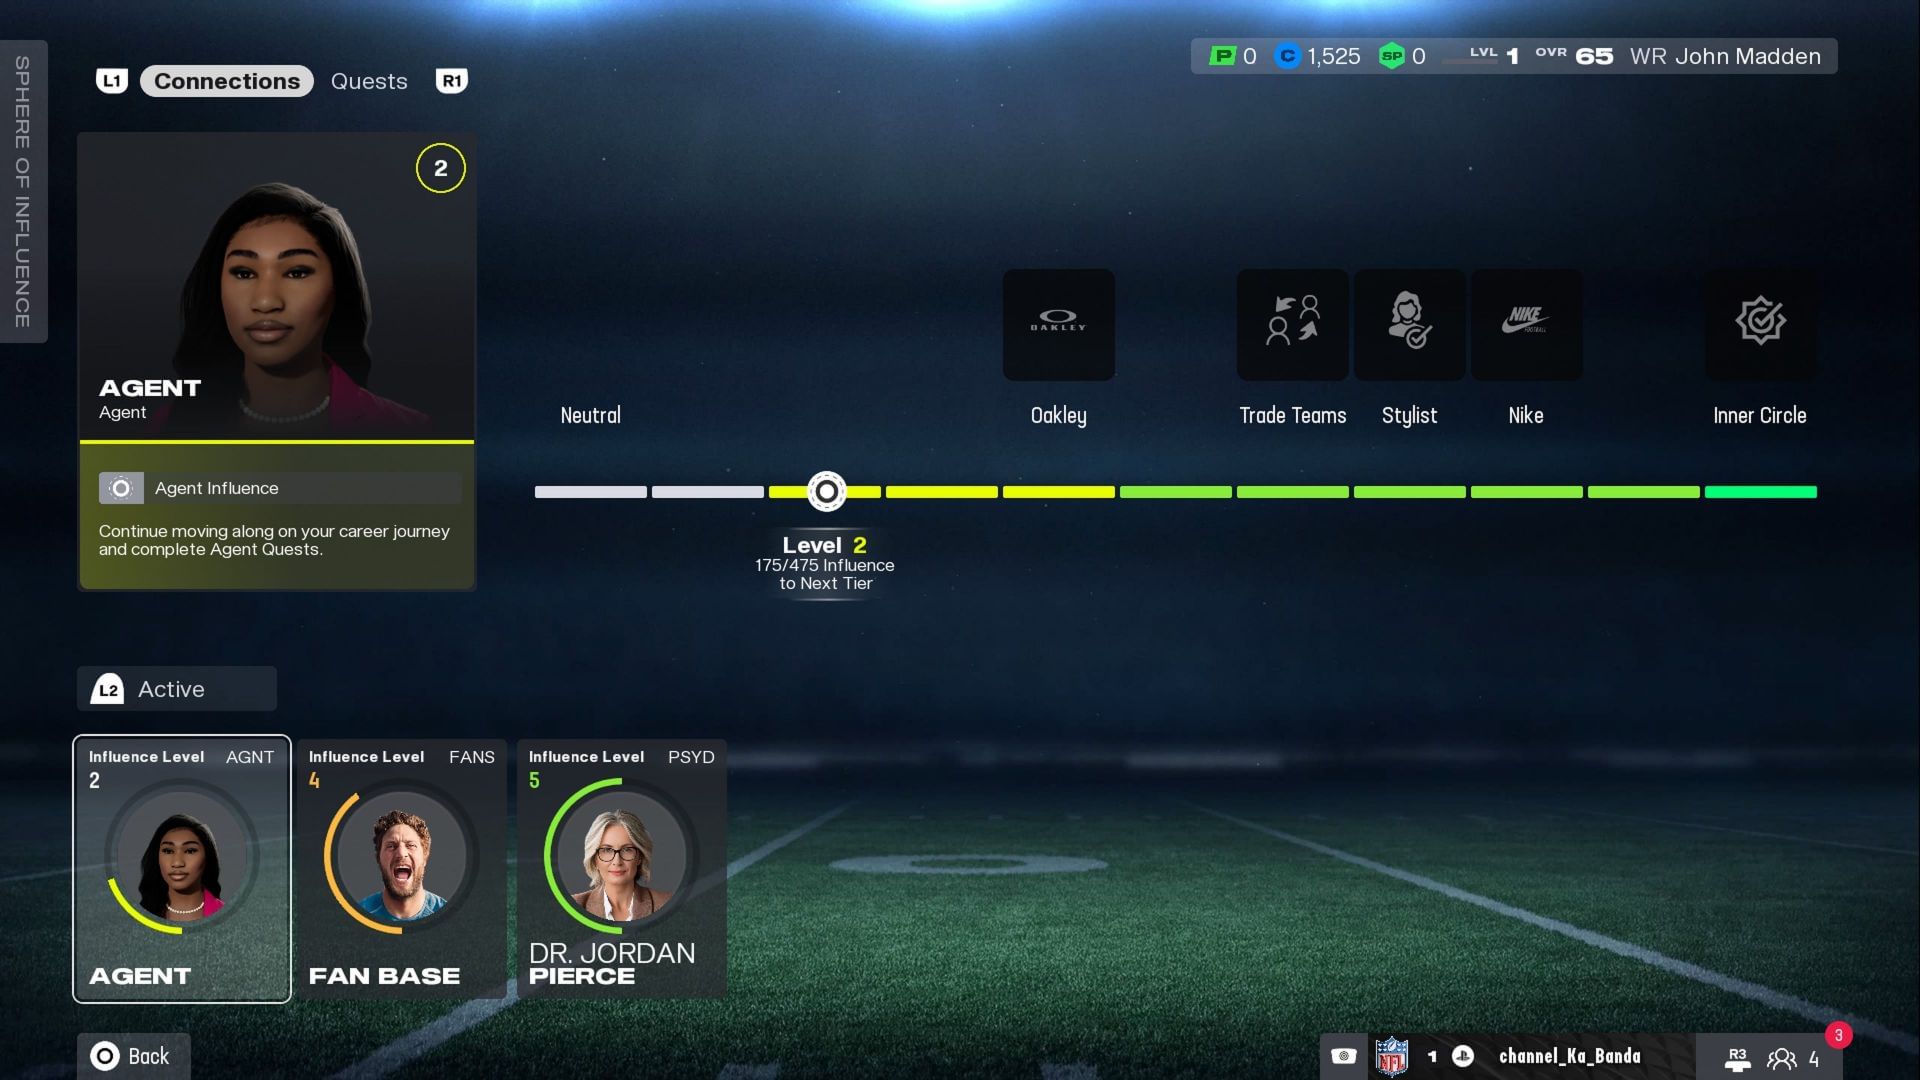This screenshot has height=1080, width=1920.
Task: Click the level 2 badge on Agent card
Action: [441, 168]
